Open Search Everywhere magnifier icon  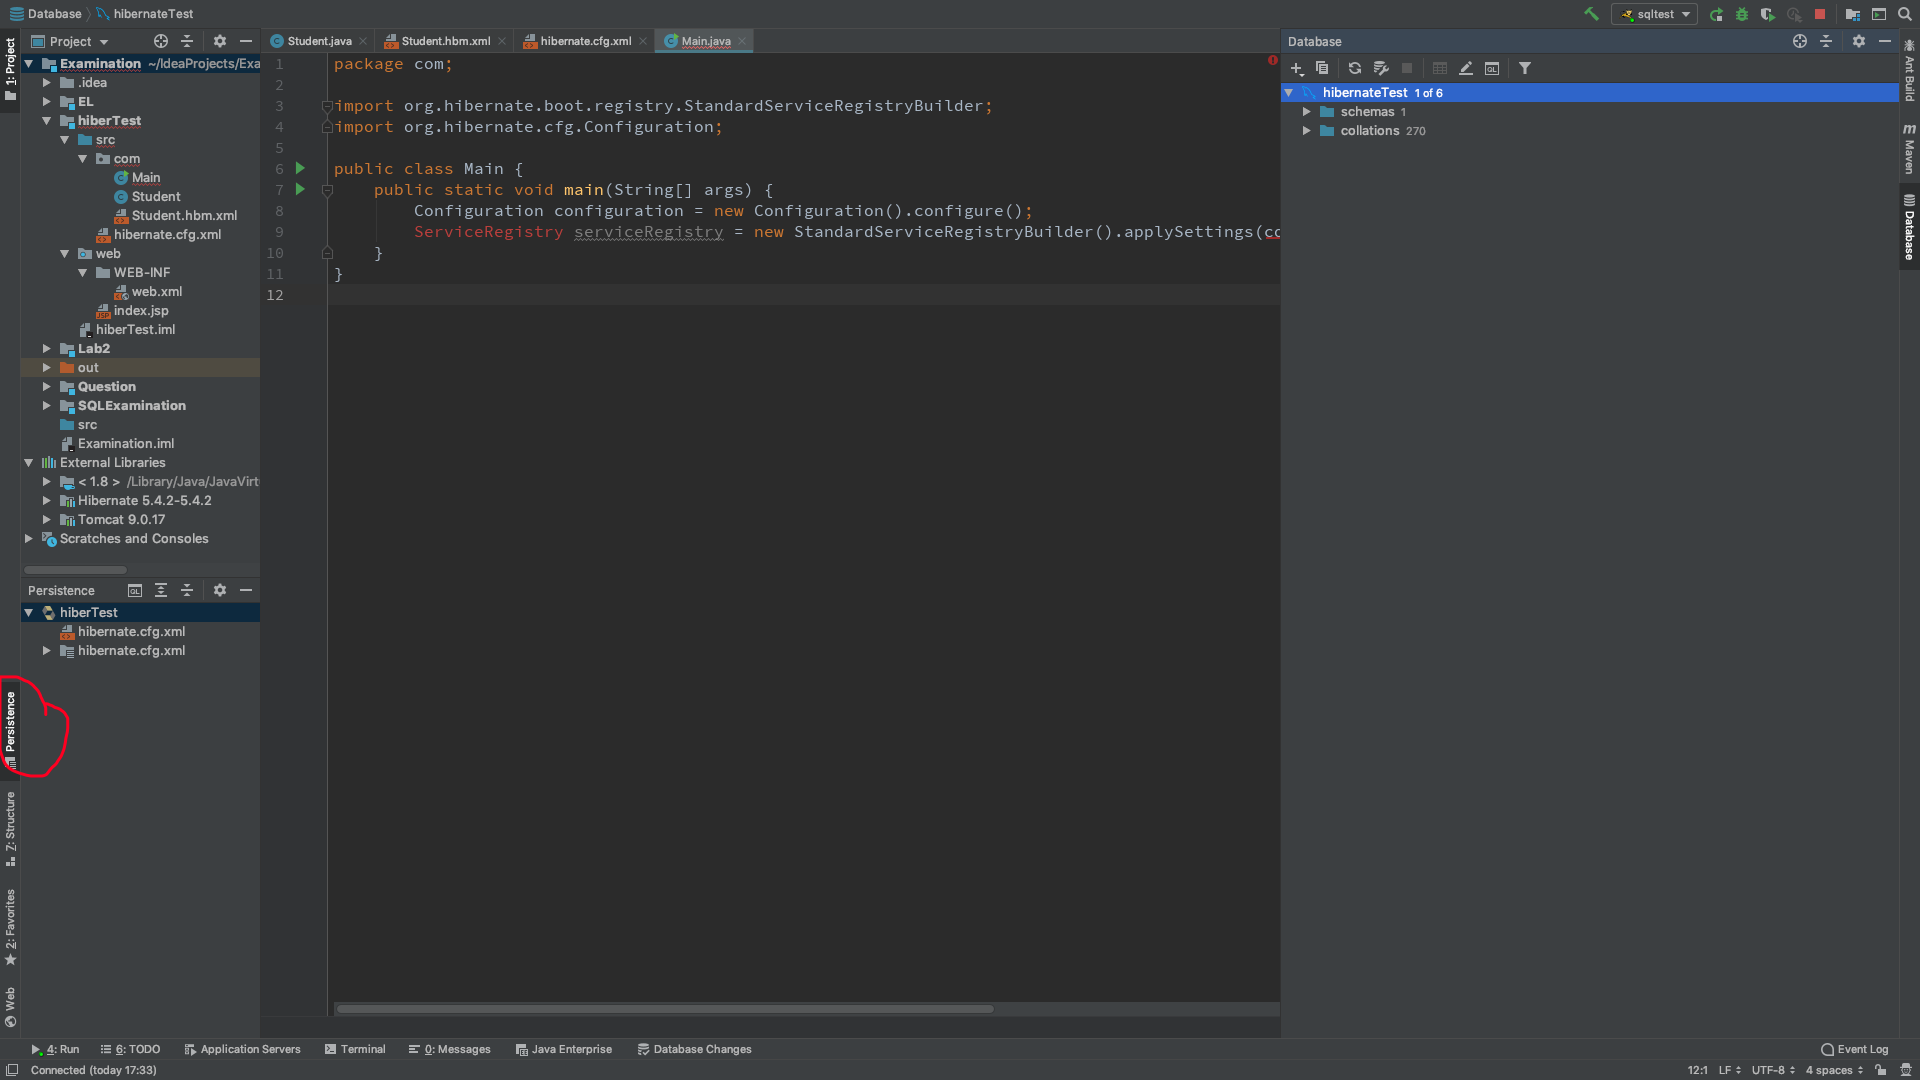[x=1905, y=14]
